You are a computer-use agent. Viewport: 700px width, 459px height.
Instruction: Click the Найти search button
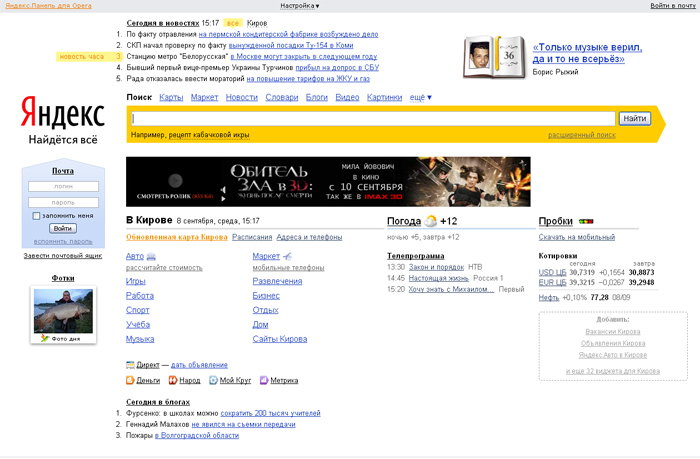pyautogui.click(x=634, y=118)
